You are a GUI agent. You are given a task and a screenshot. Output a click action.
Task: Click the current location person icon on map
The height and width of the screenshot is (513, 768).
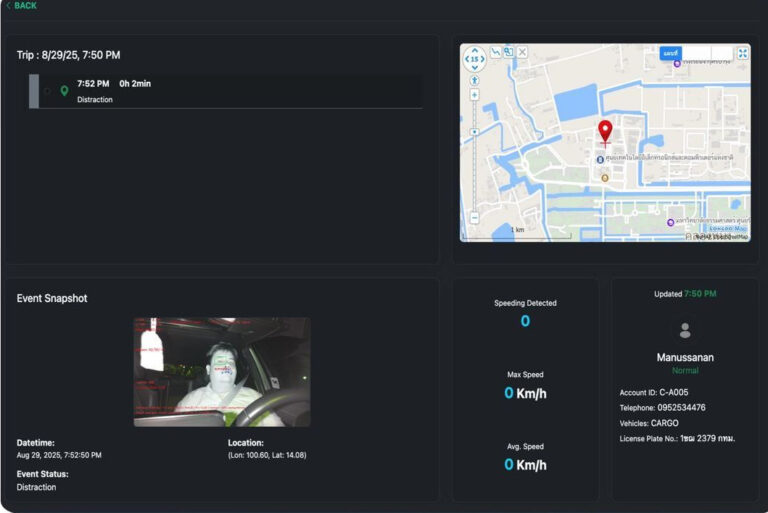point(474,79)
